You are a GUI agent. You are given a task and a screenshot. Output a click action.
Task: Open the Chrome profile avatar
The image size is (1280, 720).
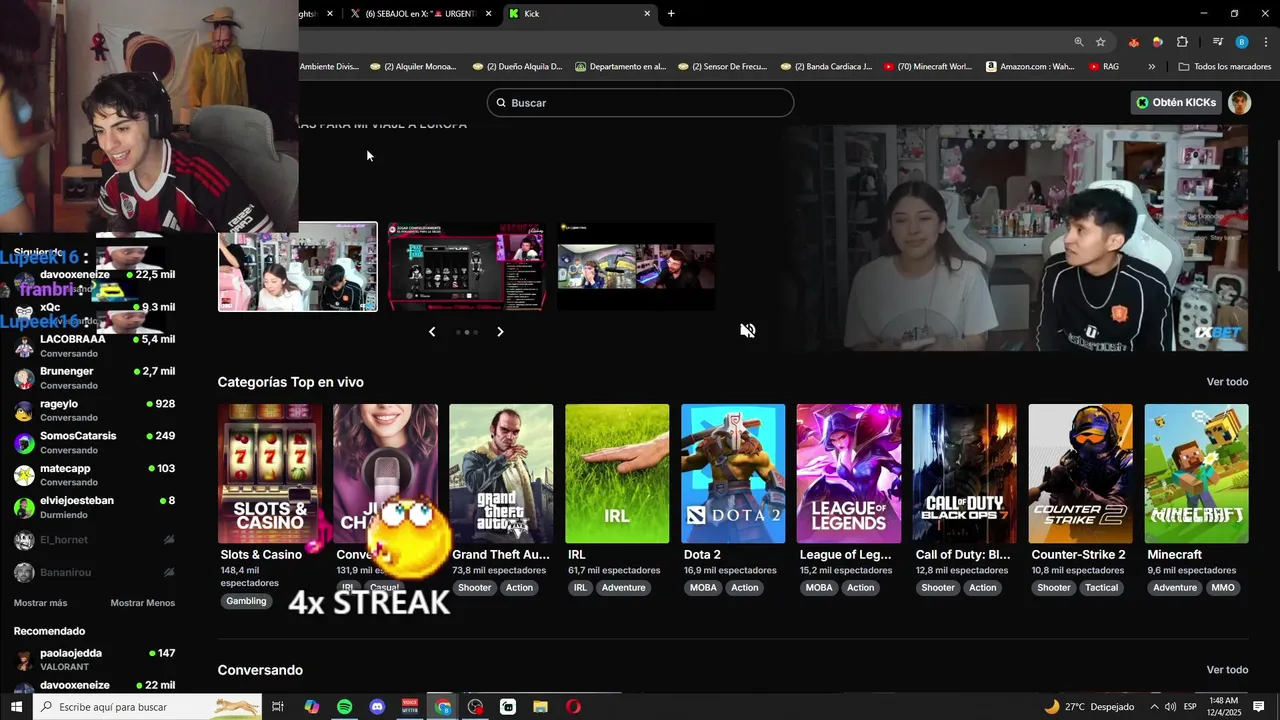point(1242,42)
